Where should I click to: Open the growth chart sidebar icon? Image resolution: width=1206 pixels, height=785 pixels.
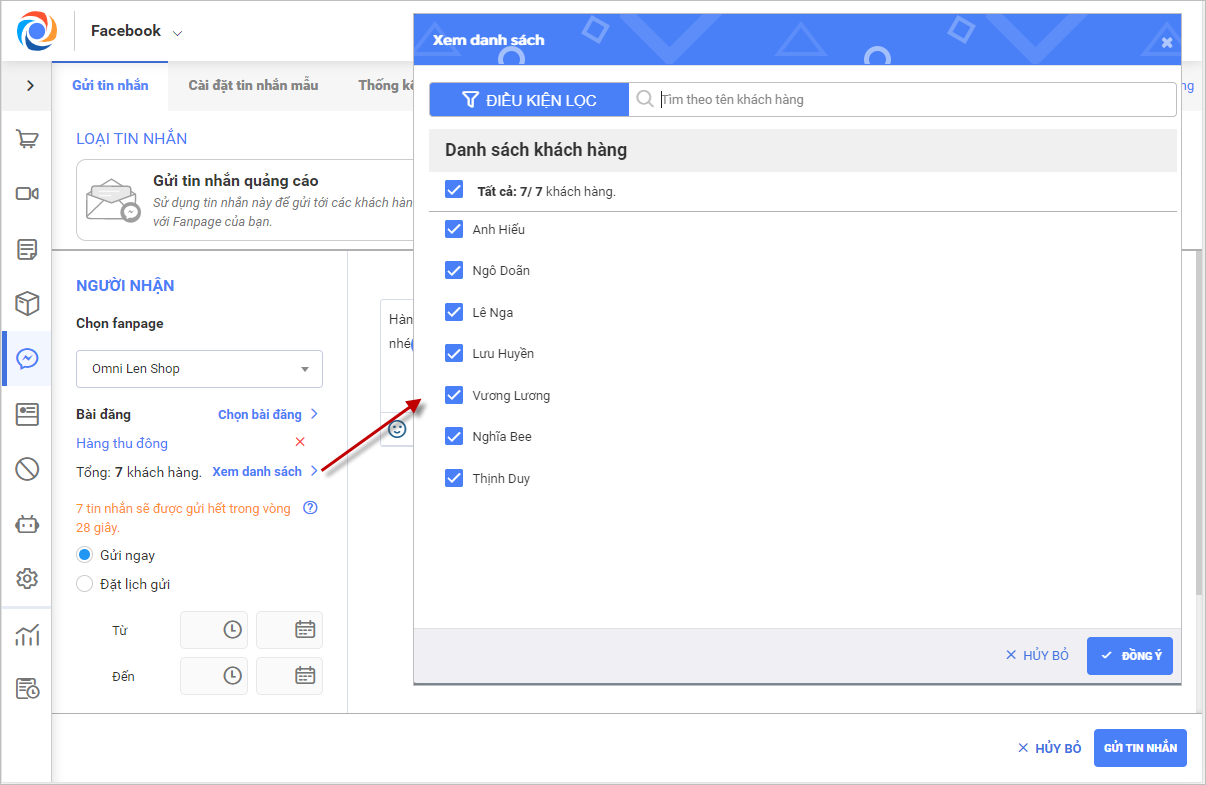pos(27,634)
